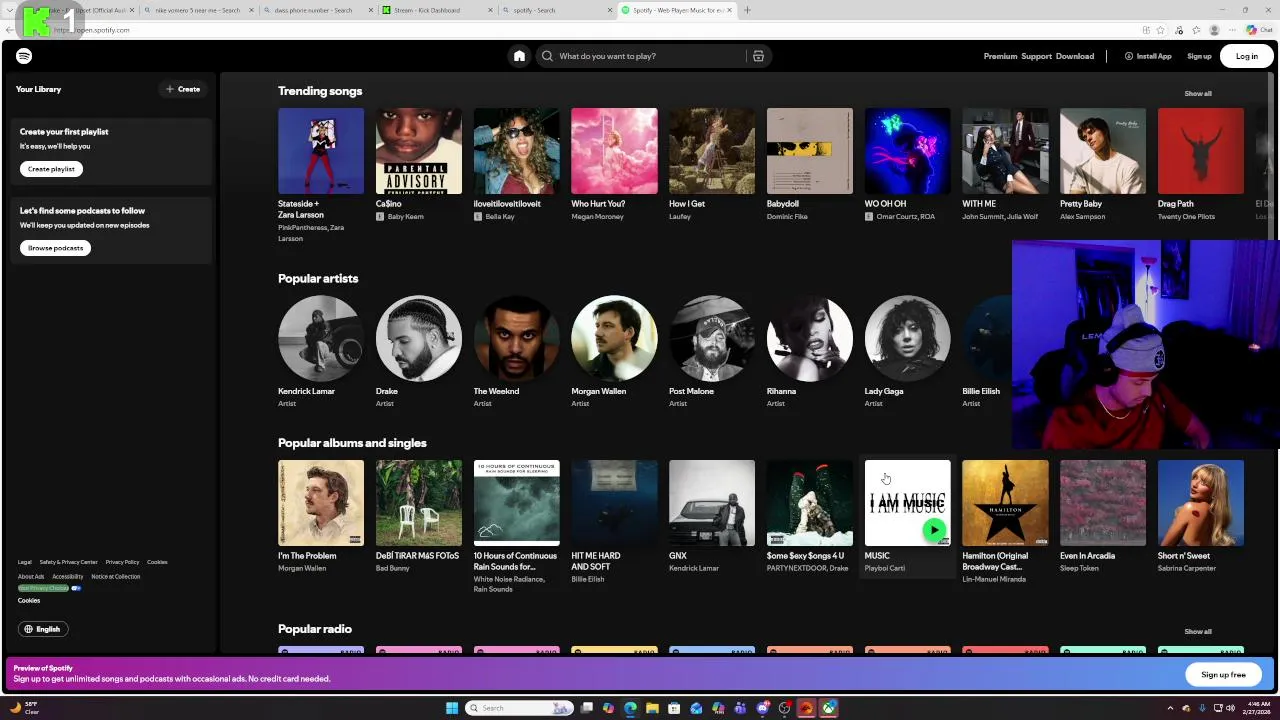Screen dimensions: 1280x720
Task: Click the Spotify logo icon
Action: (24, 56)
